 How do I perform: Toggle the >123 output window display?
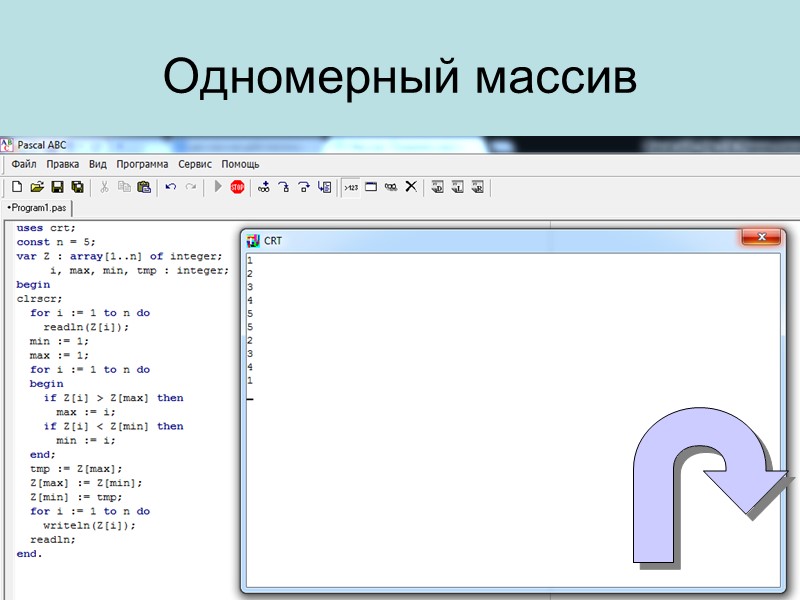[351, 187]
